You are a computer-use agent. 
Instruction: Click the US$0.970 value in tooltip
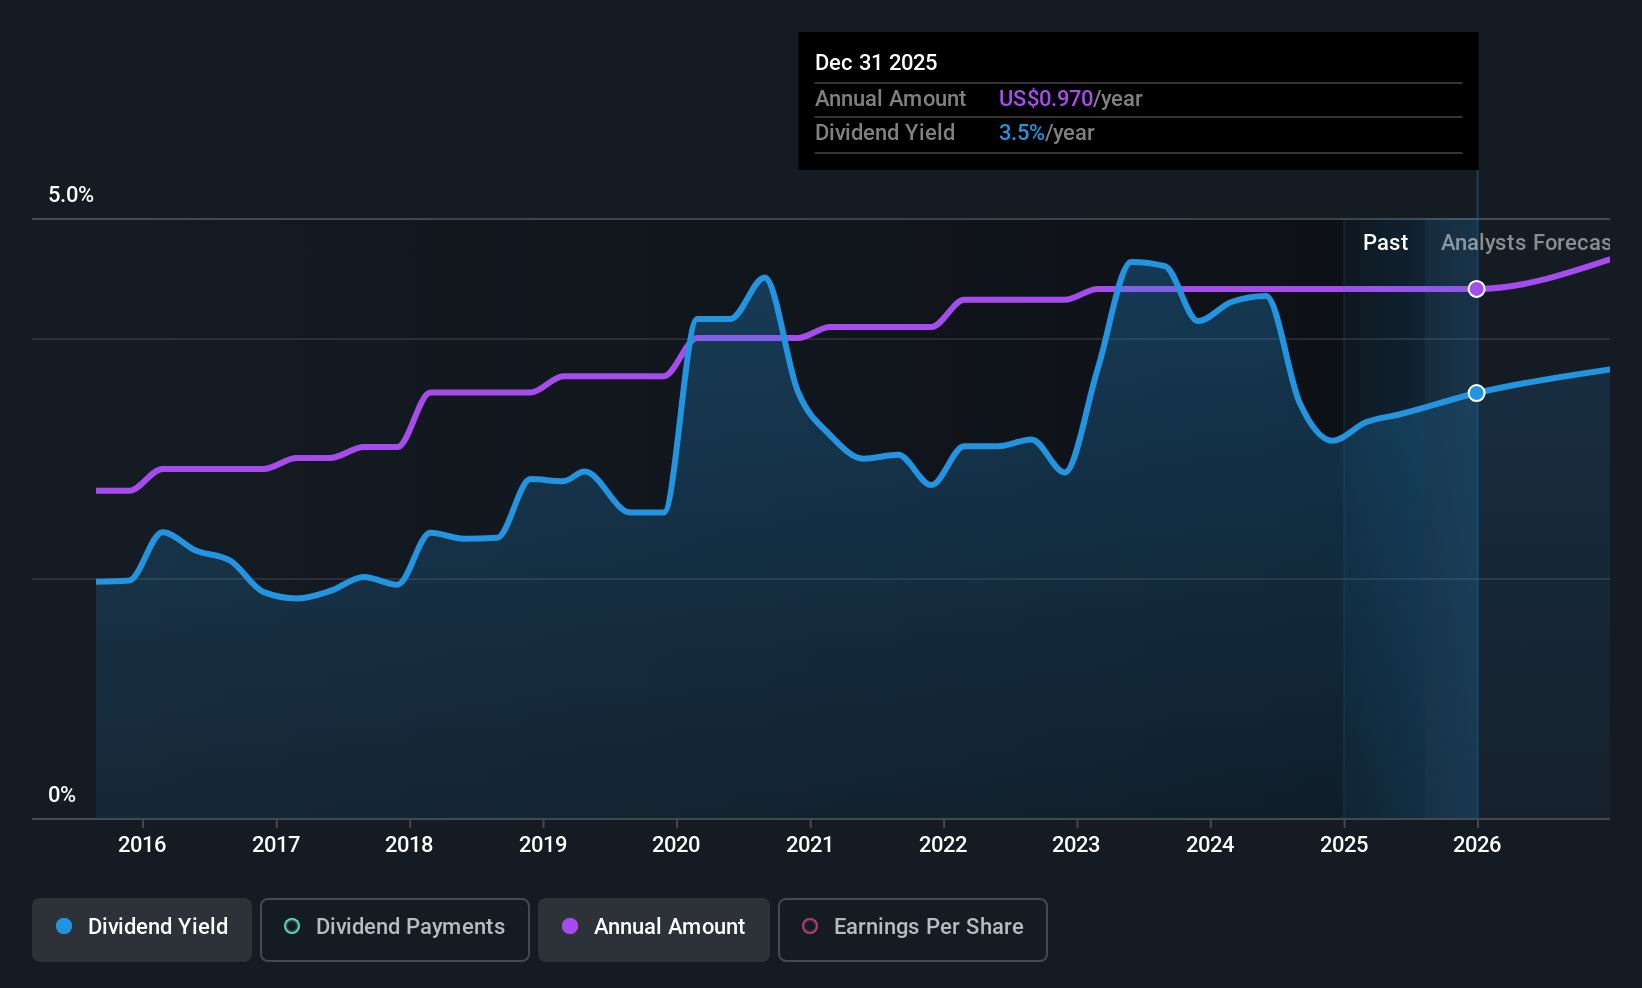coord(1045,99)
